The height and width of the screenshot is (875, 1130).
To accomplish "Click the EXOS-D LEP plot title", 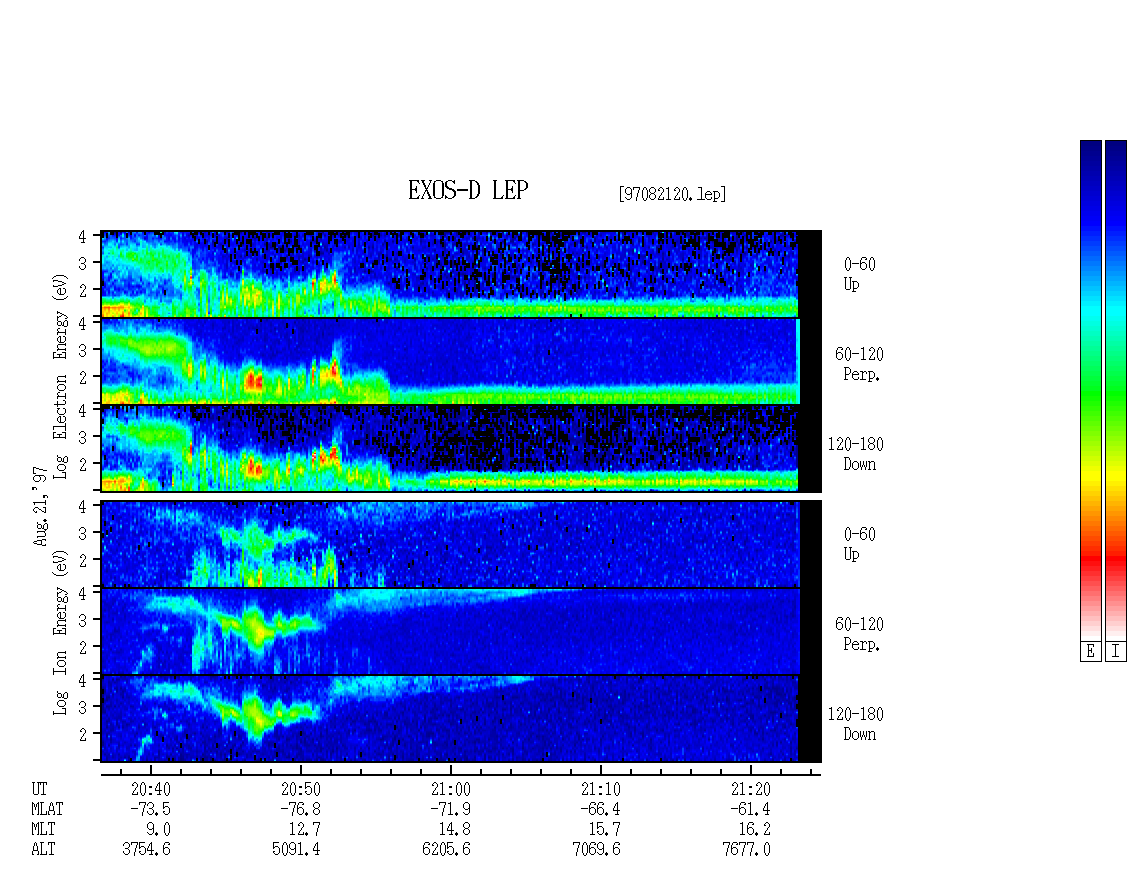I will 468,190.
